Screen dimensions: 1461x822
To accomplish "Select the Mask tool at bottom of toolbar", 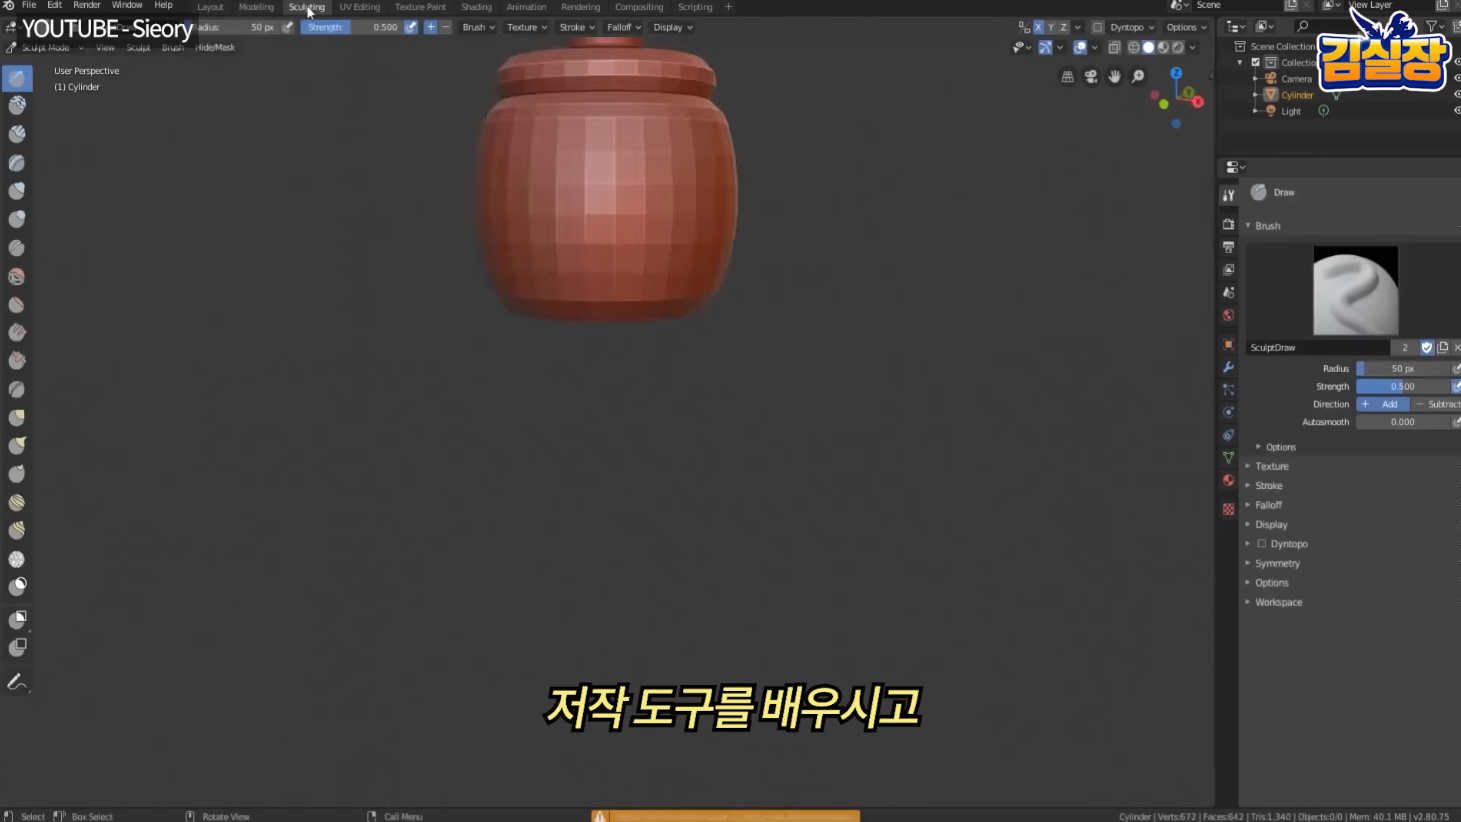I will coord(16,587).
